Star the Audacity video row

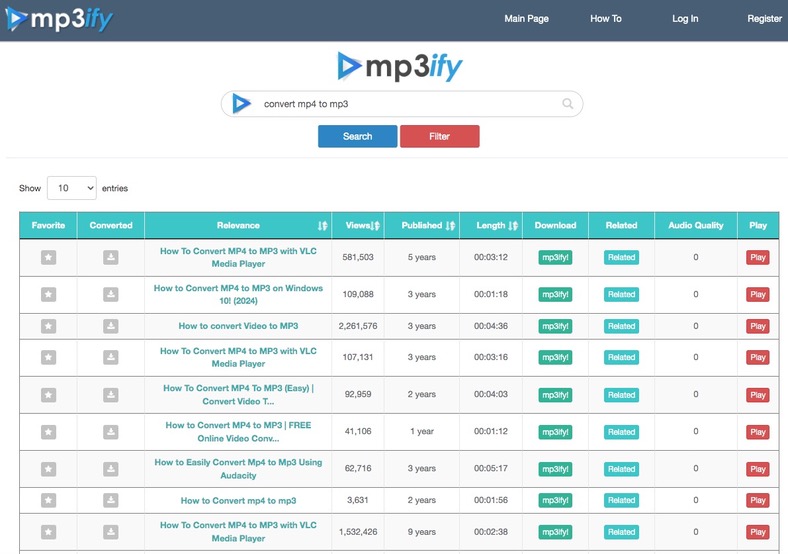point(48,469)
